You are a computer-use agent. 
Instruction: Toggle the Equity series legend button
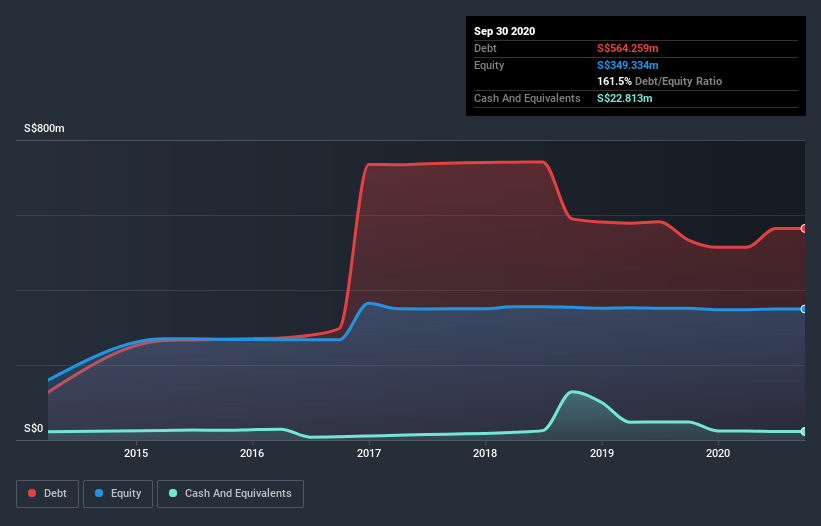[118, 494]
